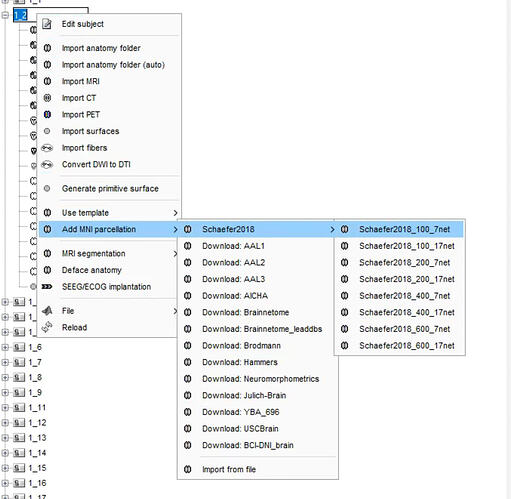The width and height of the screenshot is (511, 499).
Task: Choose Schaefer2018_200_17net parcellation
Action: pyautogui.click(x=400, y=279)
